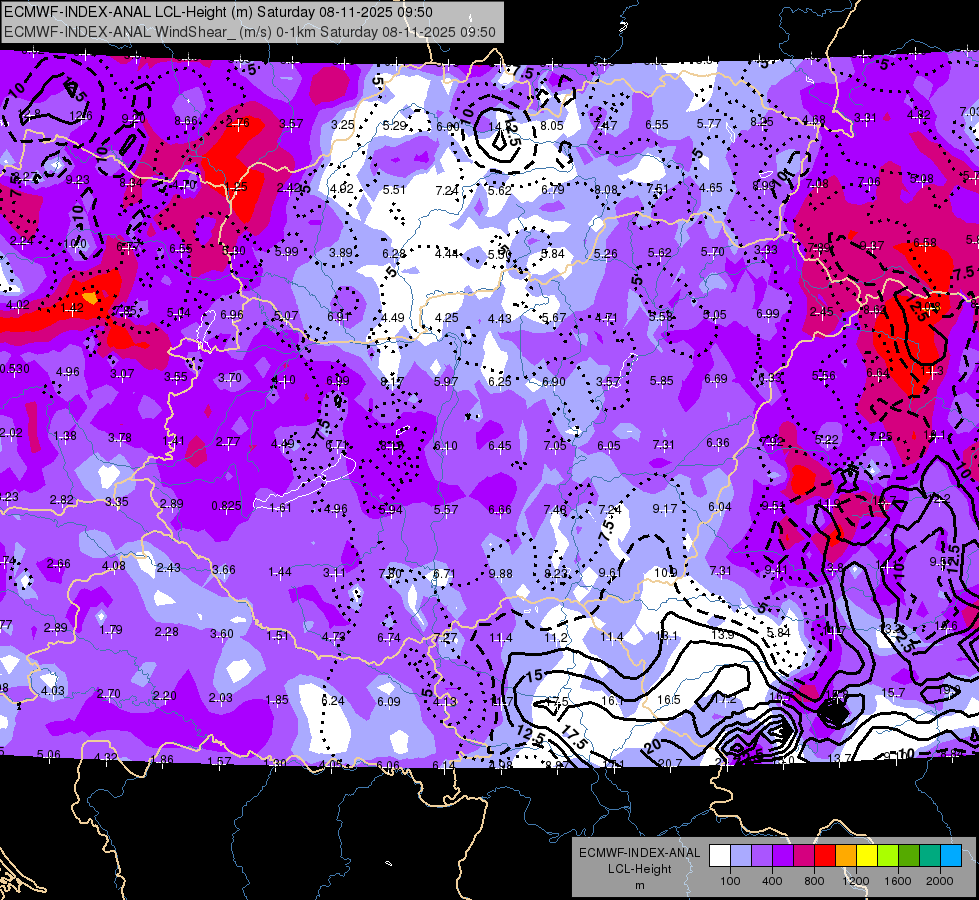Click the dark green legend swatch
The height and width of the screenshot is (900, 979).
909,856
